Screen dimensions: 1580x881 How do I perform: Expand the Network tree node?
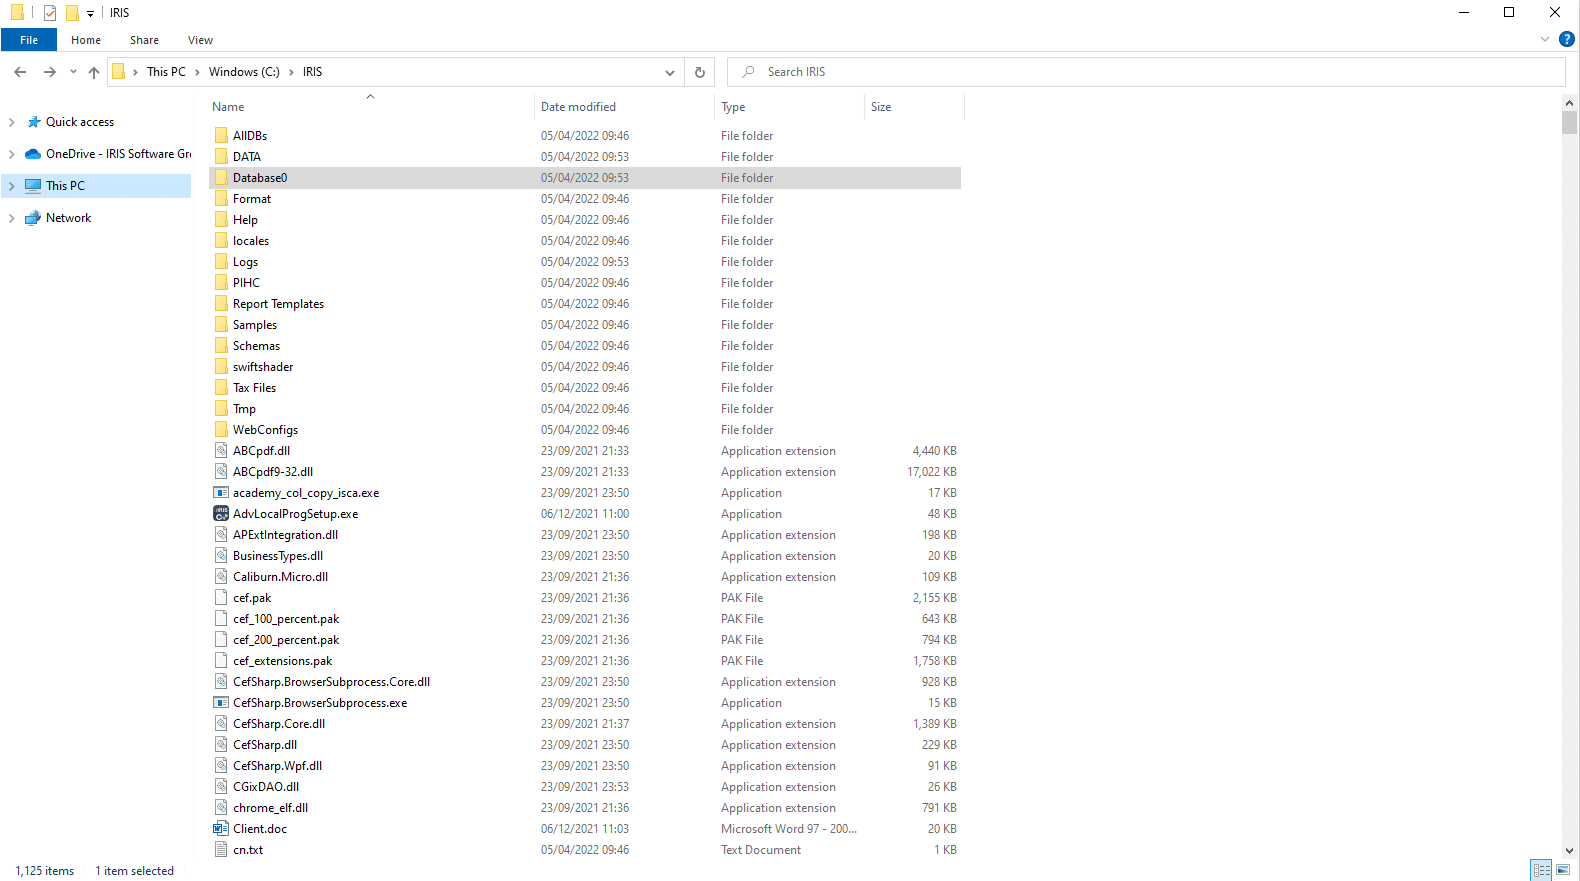click(x=11, y=218)
